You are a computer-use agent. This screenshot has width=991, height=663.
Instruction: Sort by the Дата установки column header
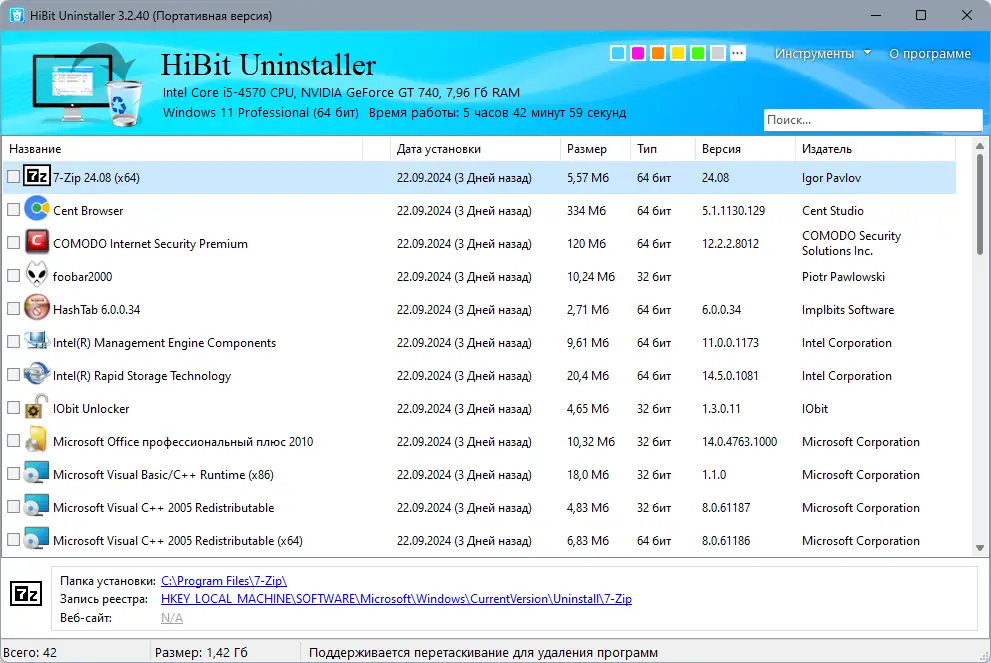475,149
